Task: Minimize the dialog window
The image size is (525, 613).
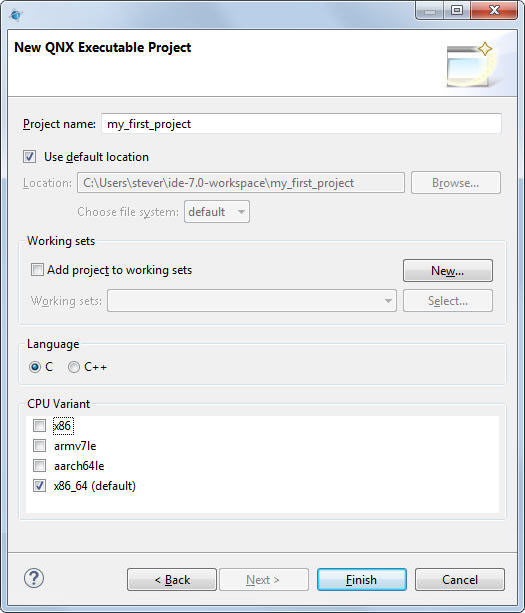Action: (x=430, y=11)
